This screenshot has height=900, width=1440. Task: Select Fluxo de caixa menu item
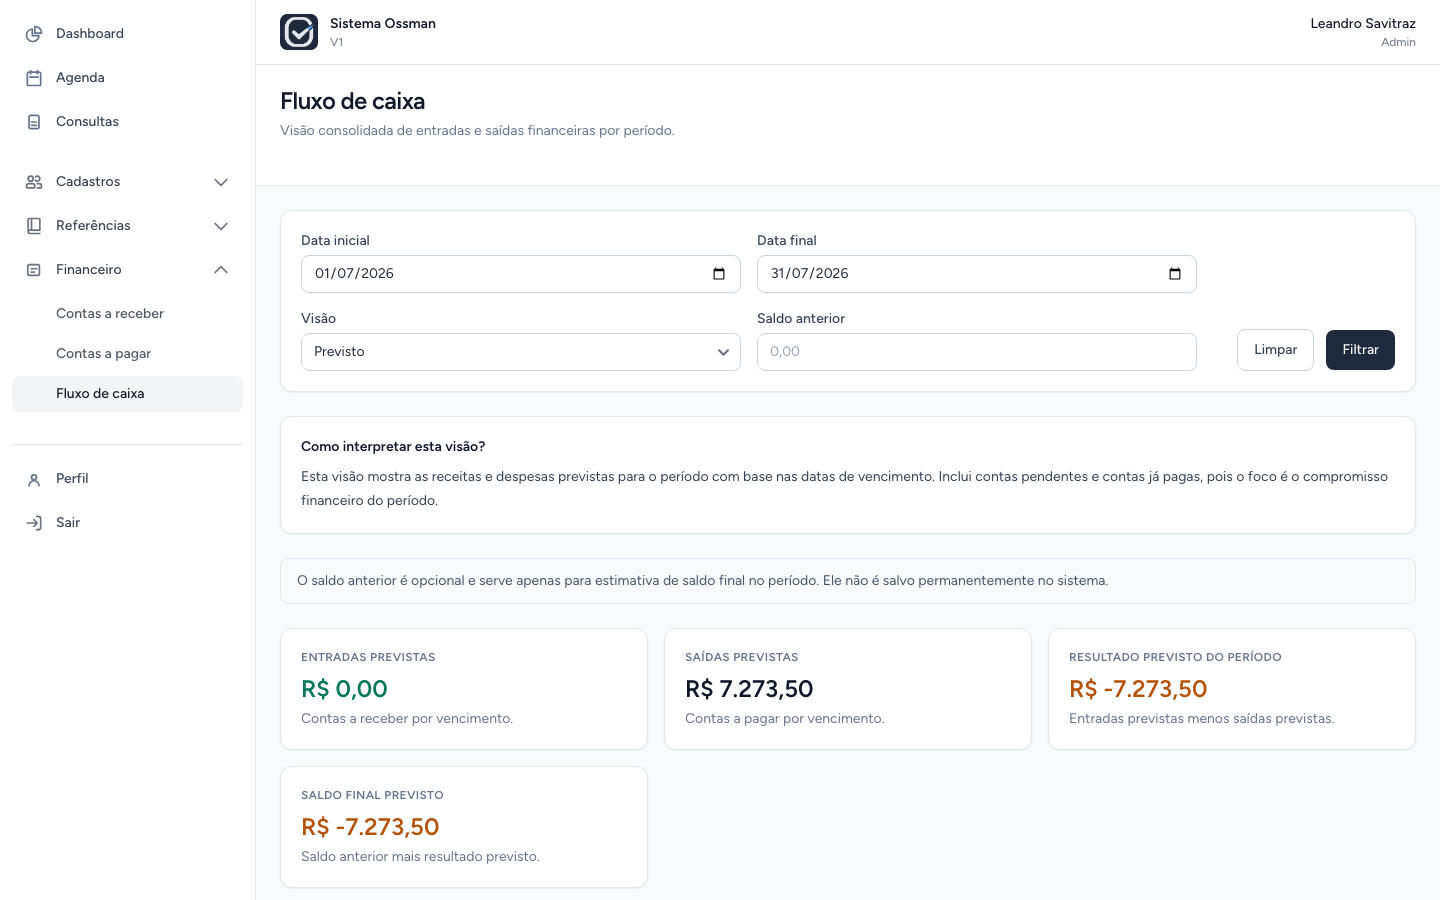127,394
